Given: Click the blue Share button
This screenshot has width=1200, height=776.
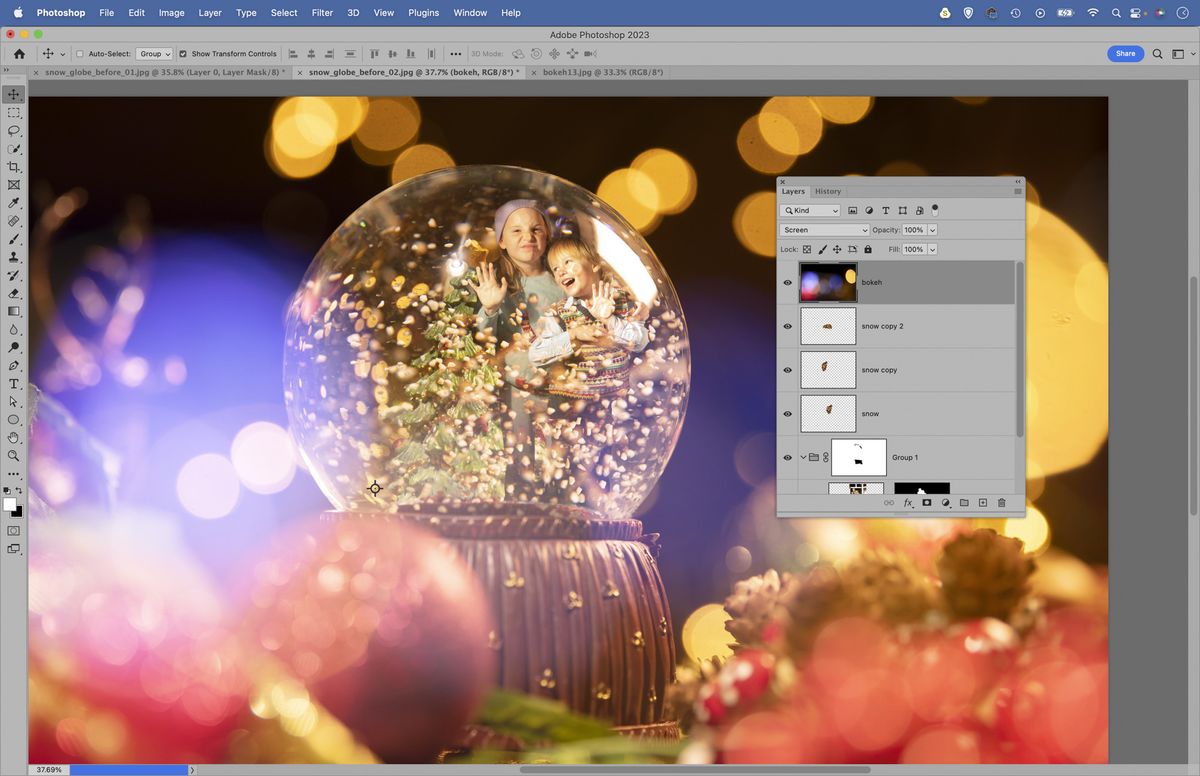Looking at the screenshot, I should click(1125, 53).
